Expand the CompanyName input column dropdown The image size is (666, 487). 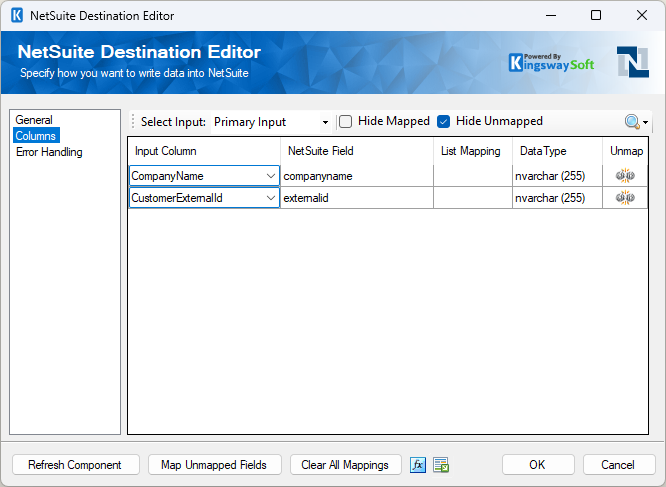(271, 176)
